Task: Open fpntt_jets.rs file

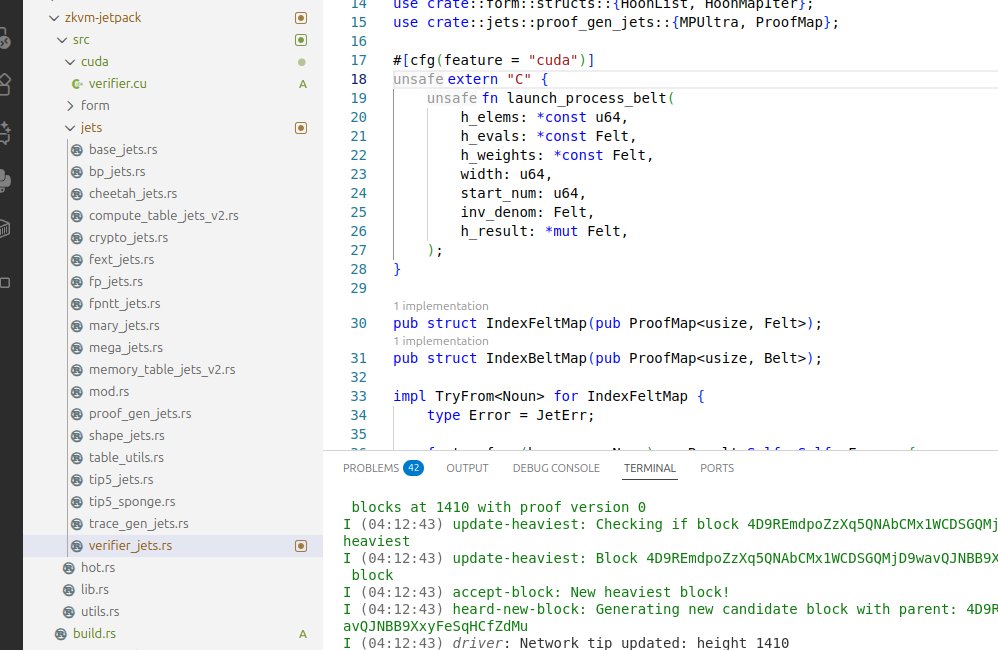Action: (125, 304)
